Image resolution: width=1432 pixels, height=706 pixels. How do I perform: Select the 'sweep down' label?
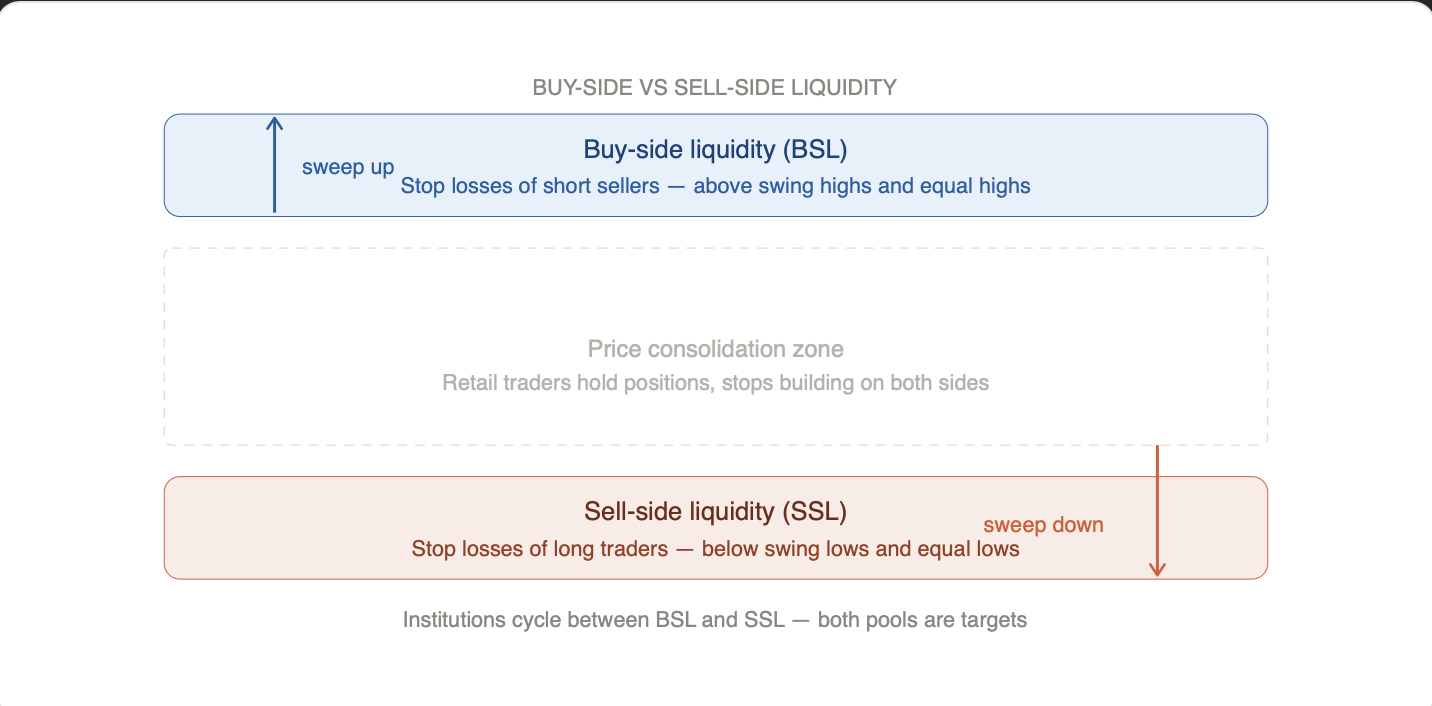click(1043, 525)
